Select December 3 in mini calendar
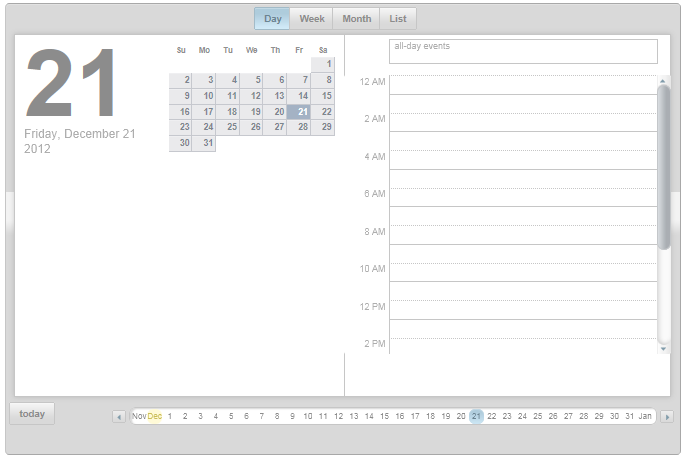693x460 pixels. coord(204,80)
